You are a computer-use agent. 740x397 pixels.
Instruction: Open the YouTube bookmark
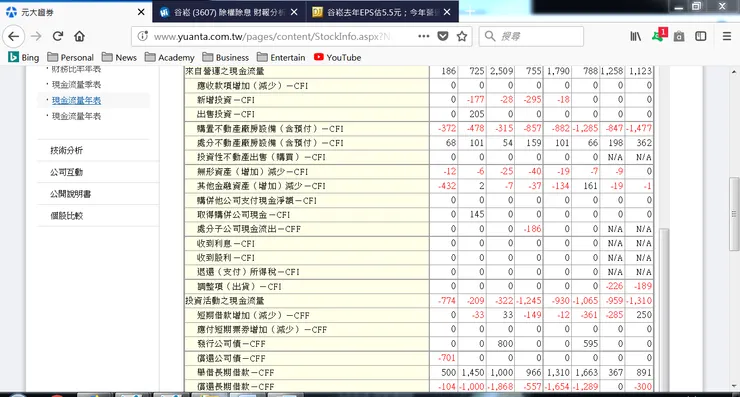pos(337,58)
